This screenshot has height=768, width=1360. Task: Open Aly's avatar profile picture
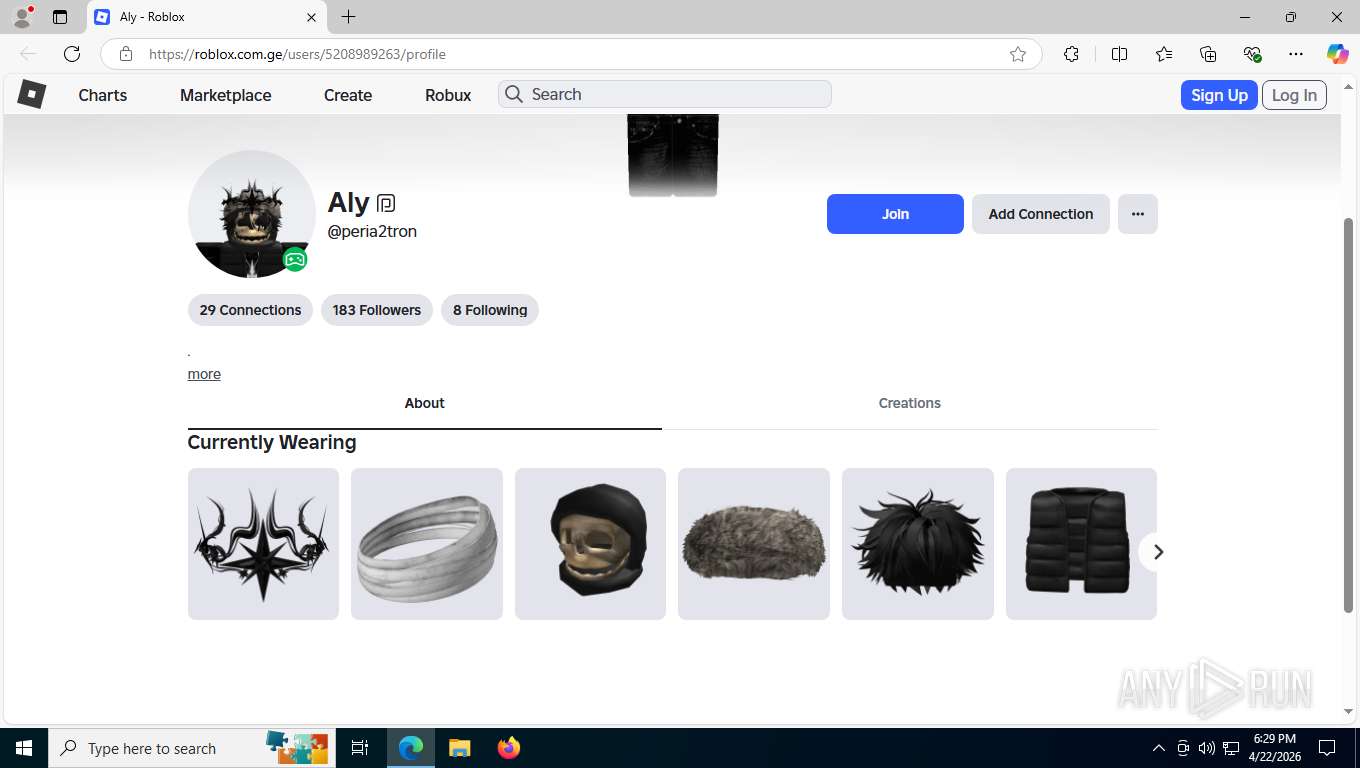(251, 214)
